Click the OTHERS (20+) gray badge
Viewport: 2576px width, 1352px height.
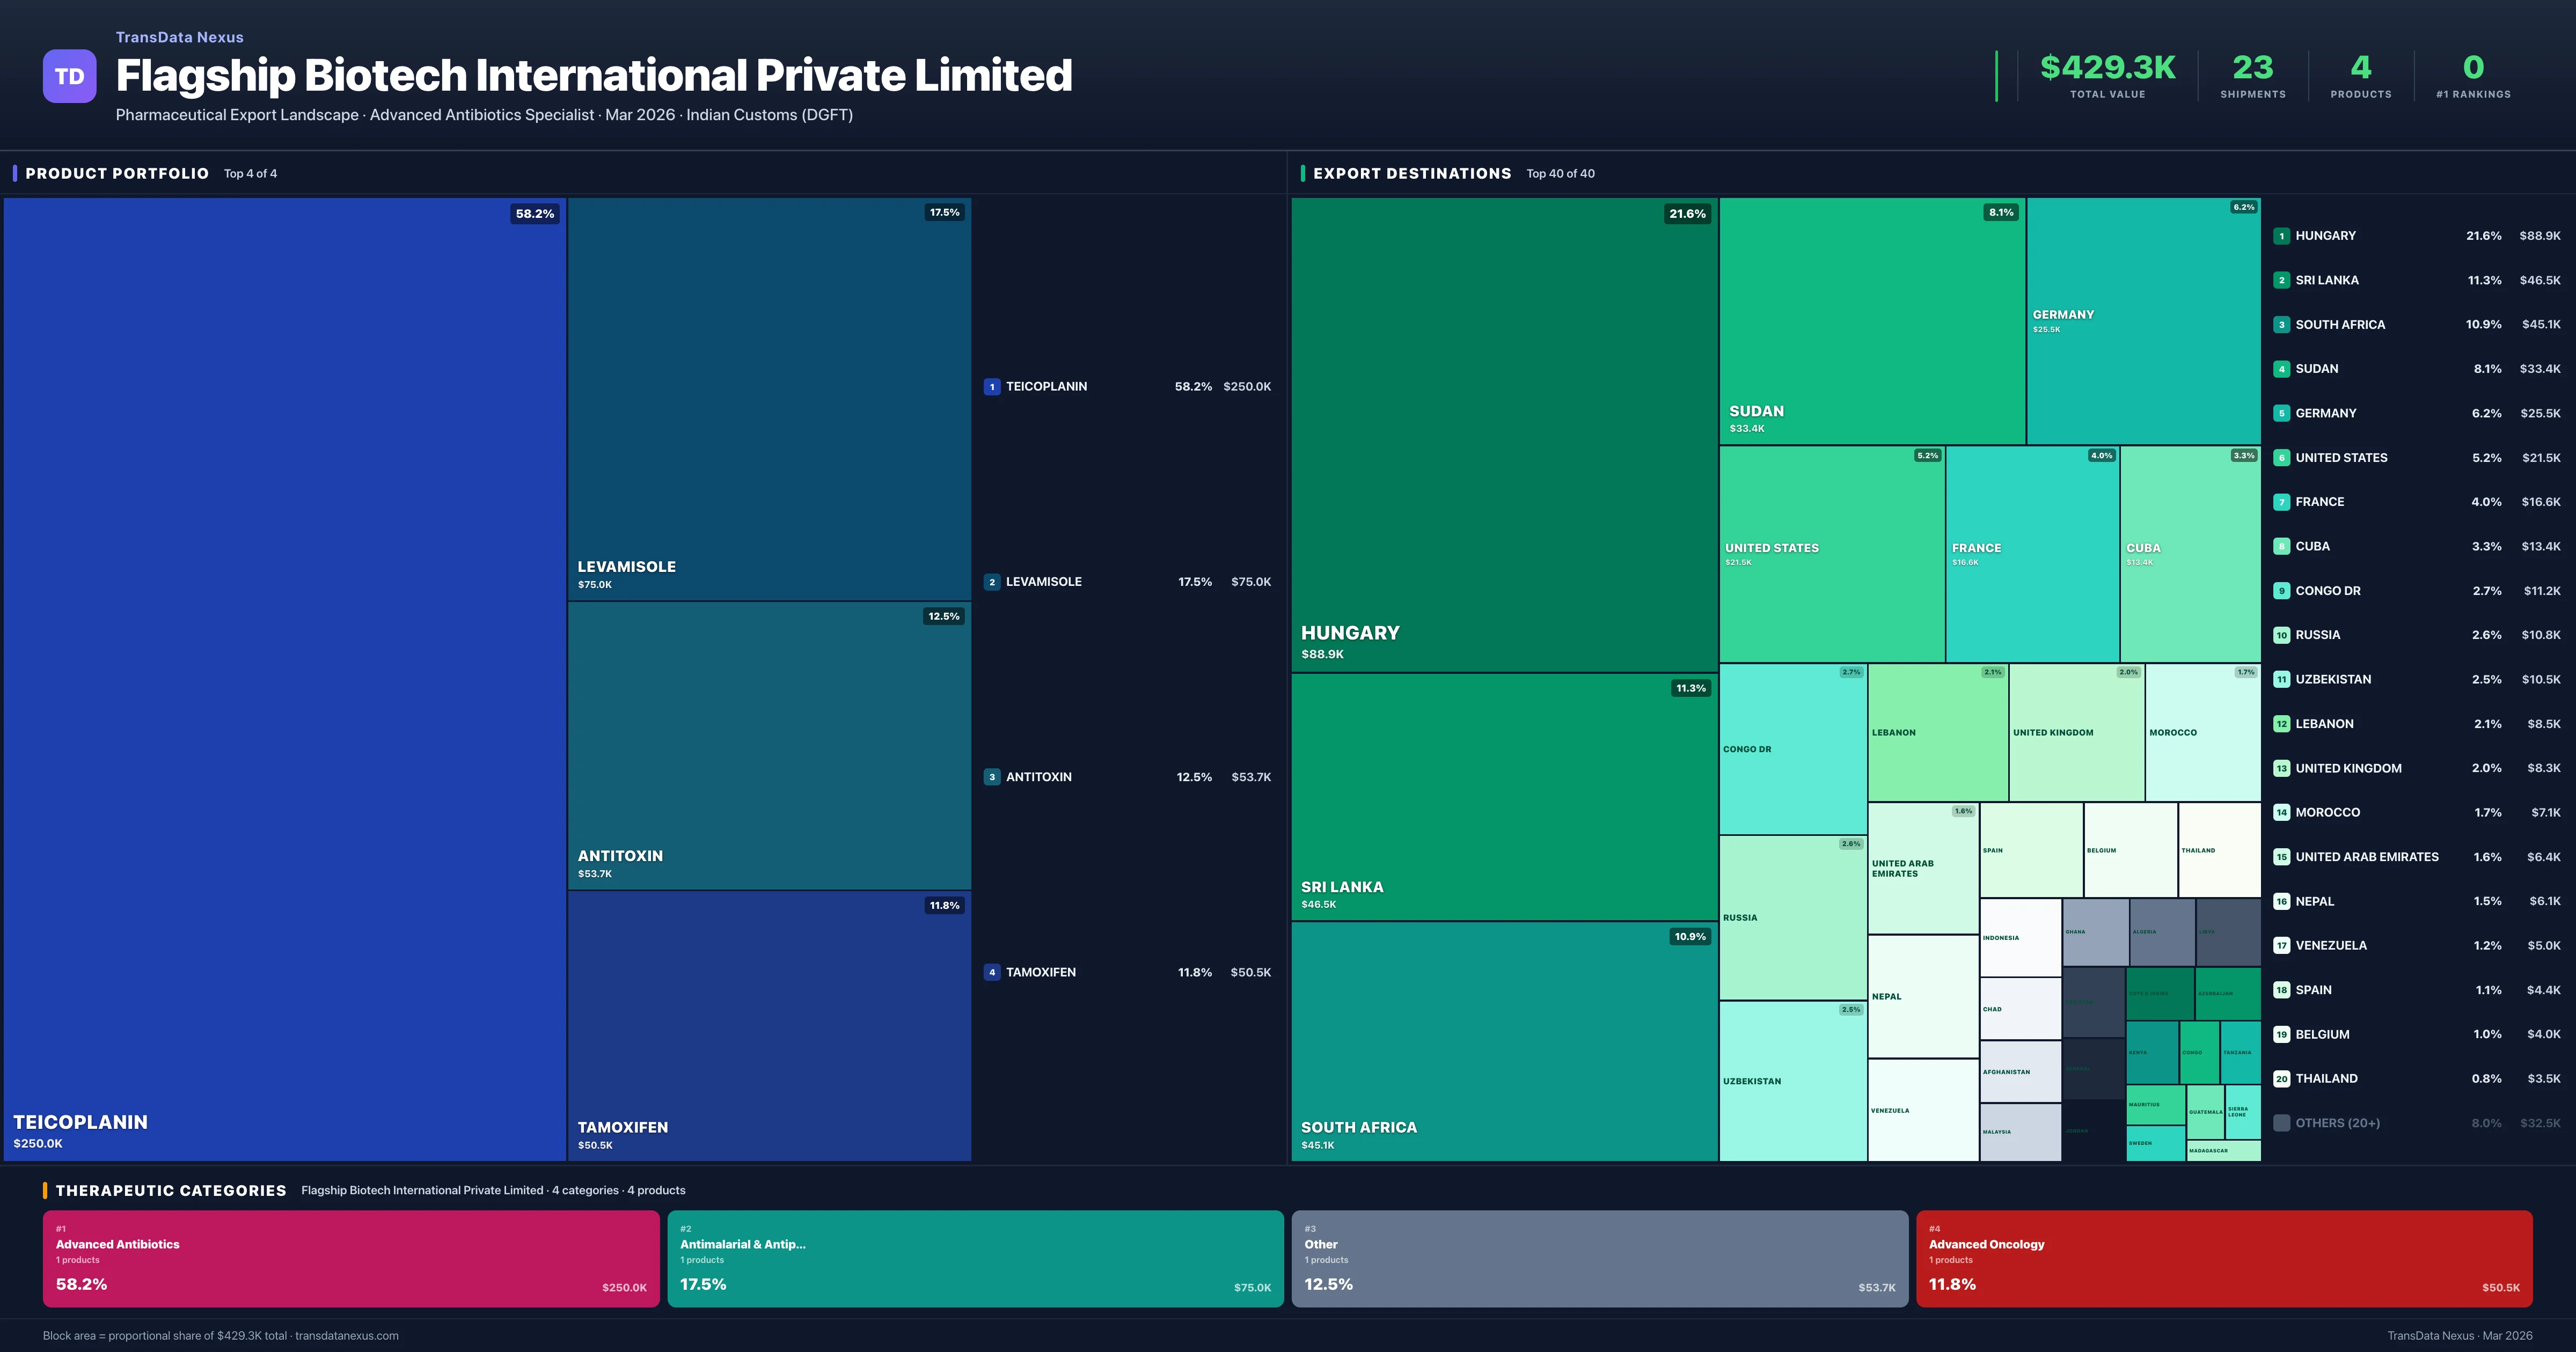click(2281, 1122)
